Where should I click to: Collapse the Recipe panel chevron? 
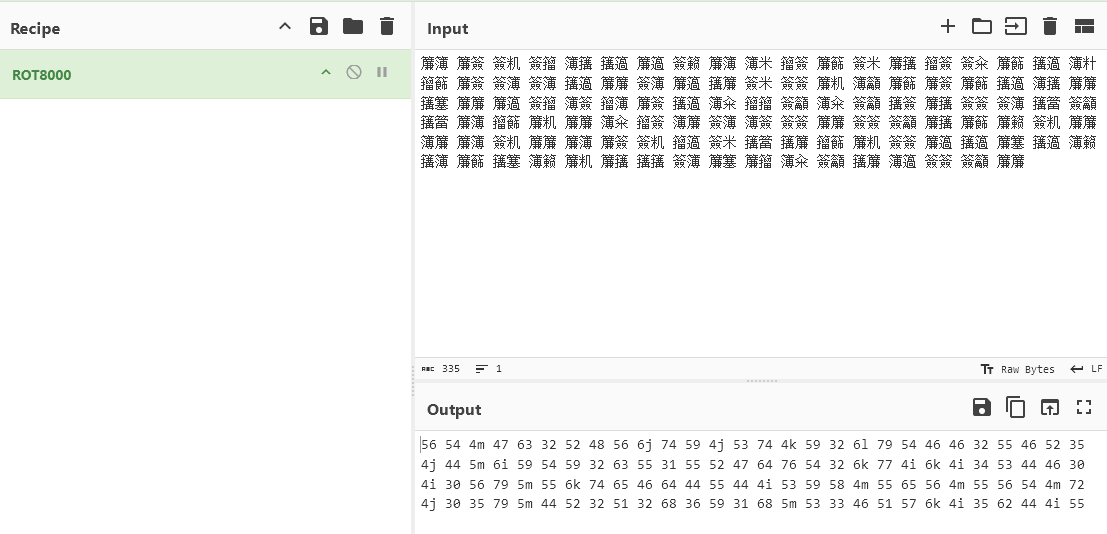click(285, 27)
